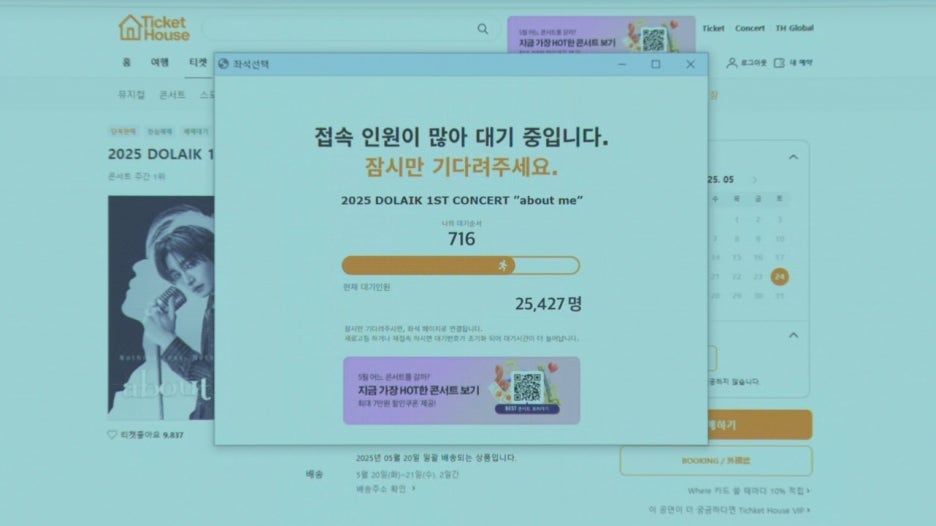Select the highlighted date 24 on calendar
The width and height of the screenshot is (936, 526).
(779, 276)
